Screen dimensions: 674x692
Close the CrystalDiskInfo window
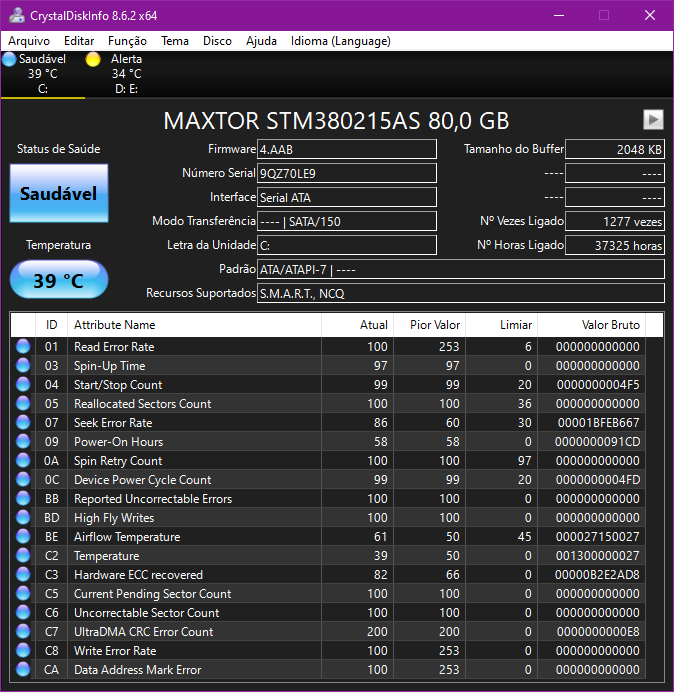click(650, 15)
